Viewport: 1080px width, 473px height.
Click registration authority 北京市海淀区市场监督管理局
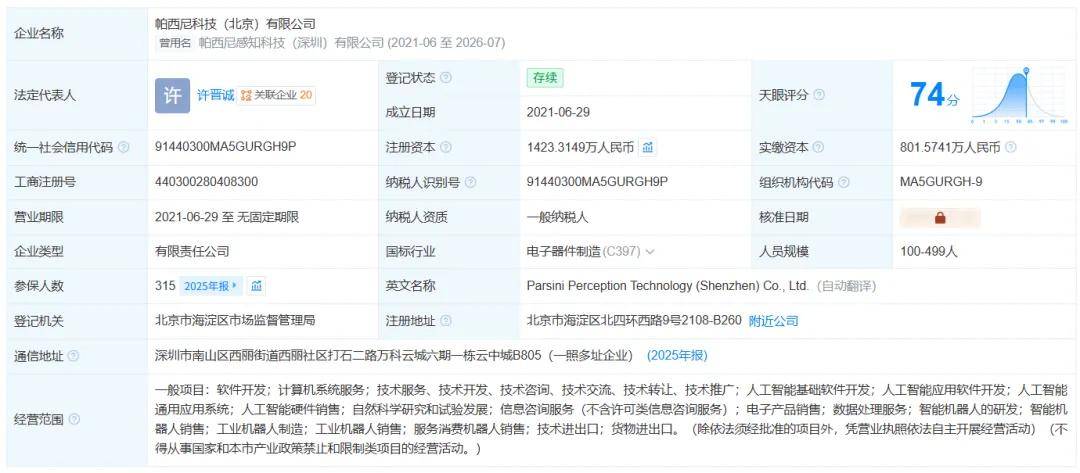(x=236, y=321)
